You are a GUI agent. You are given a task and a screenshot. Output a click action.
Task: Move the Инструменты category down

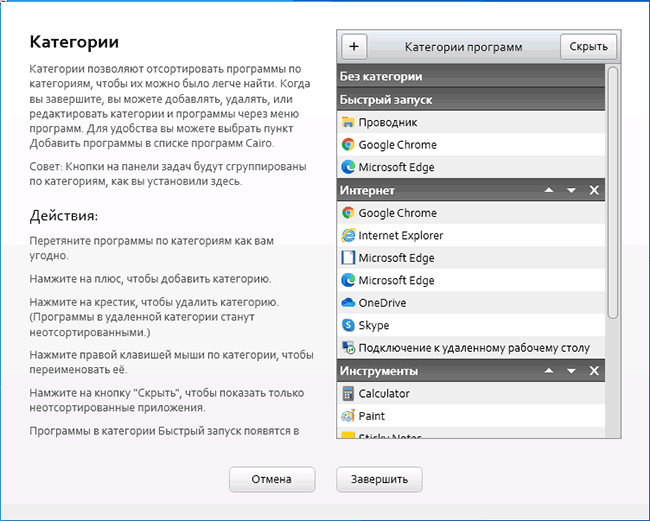571,371
